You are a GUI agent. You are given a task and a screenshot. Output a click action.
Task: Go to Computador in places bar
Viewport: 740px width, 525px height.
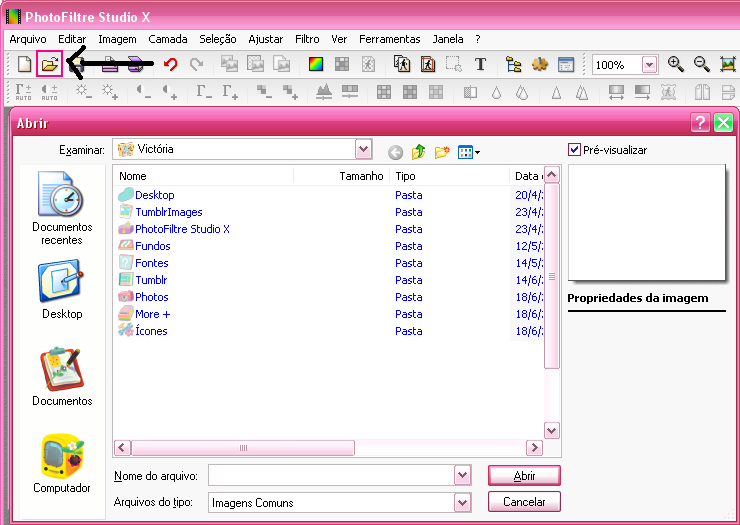[x=62, y=464]
